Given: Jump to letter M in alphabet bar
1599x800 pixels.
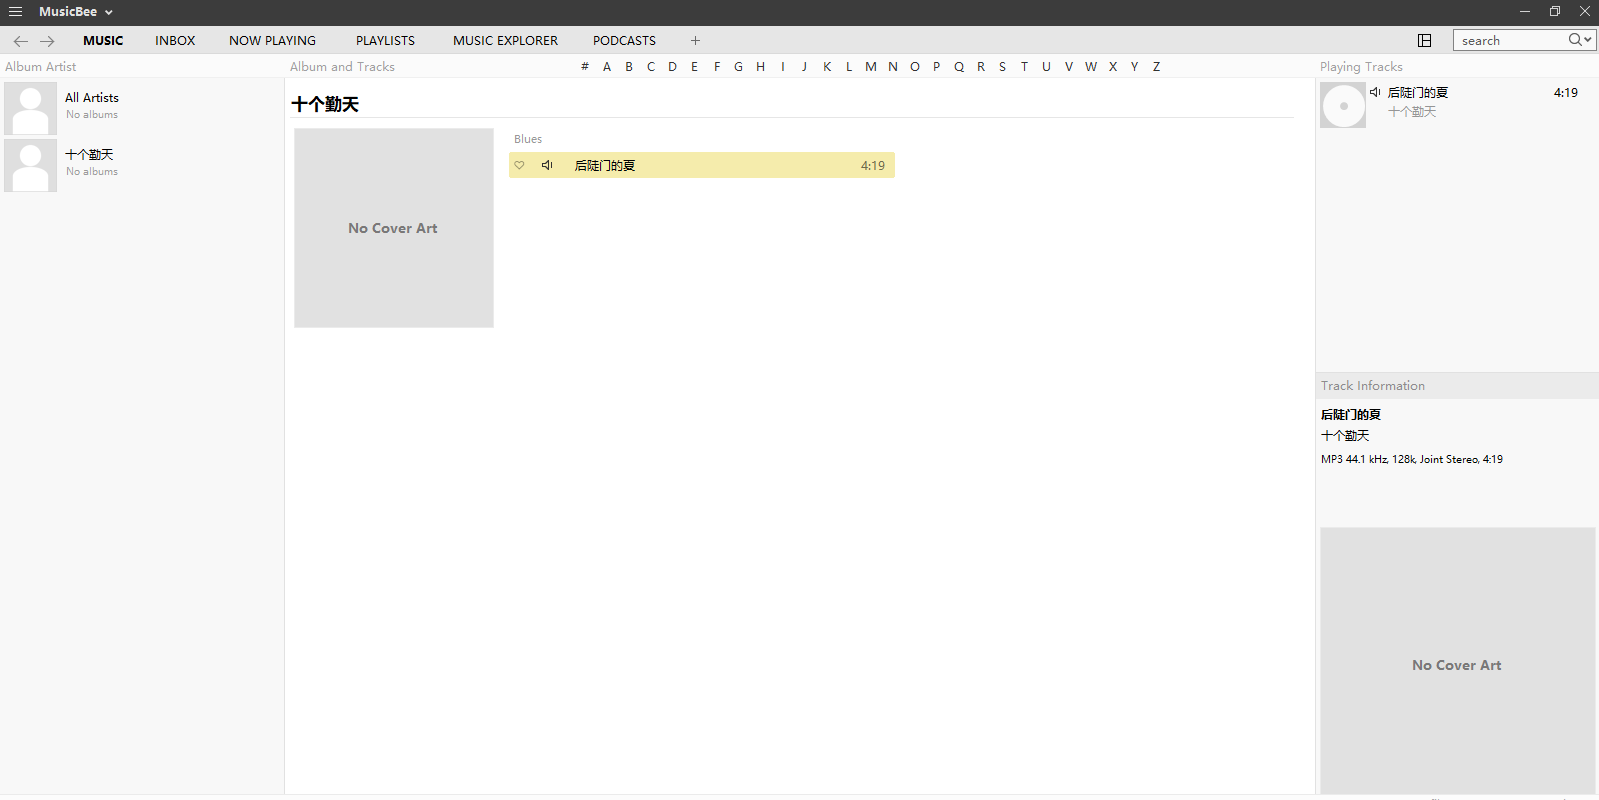Looking at the screenshot, I should 871,67.
